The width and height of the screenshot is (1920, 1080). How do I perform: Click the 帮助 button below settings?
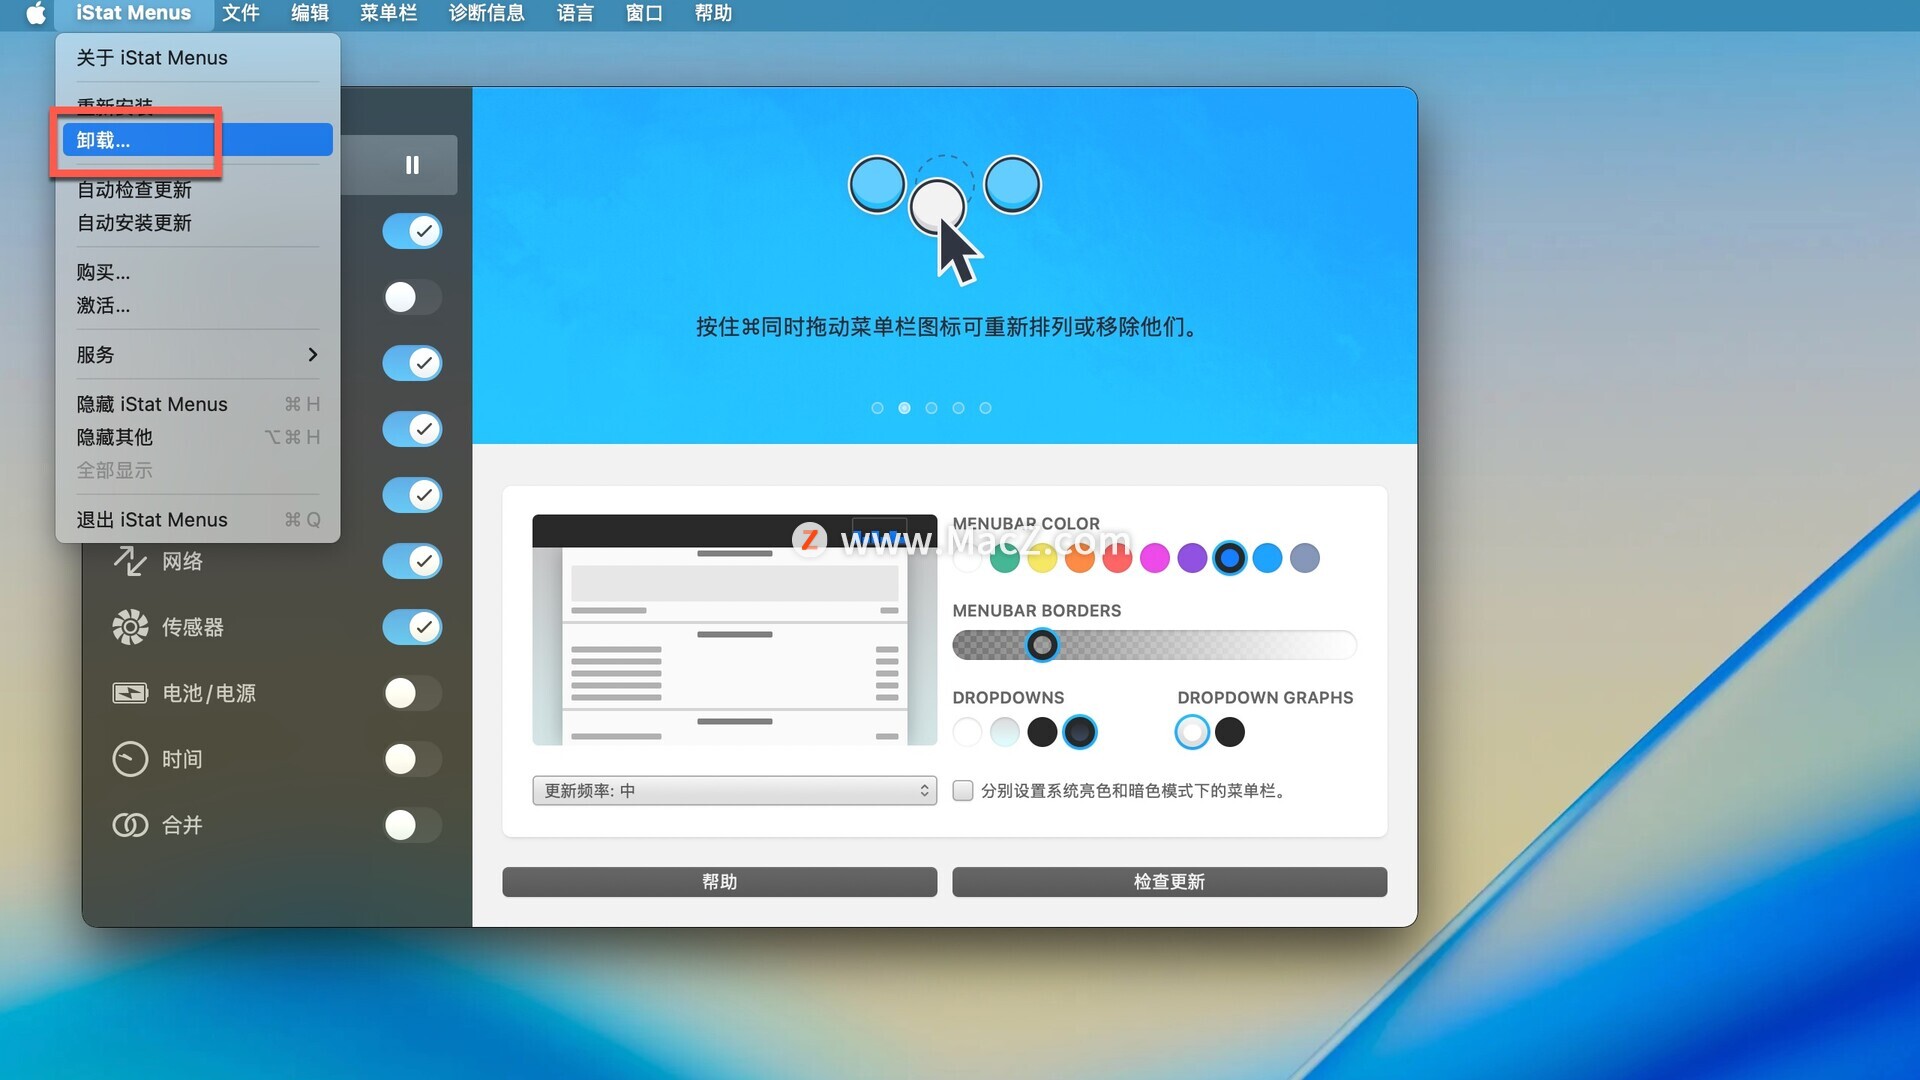pos(719,882)
